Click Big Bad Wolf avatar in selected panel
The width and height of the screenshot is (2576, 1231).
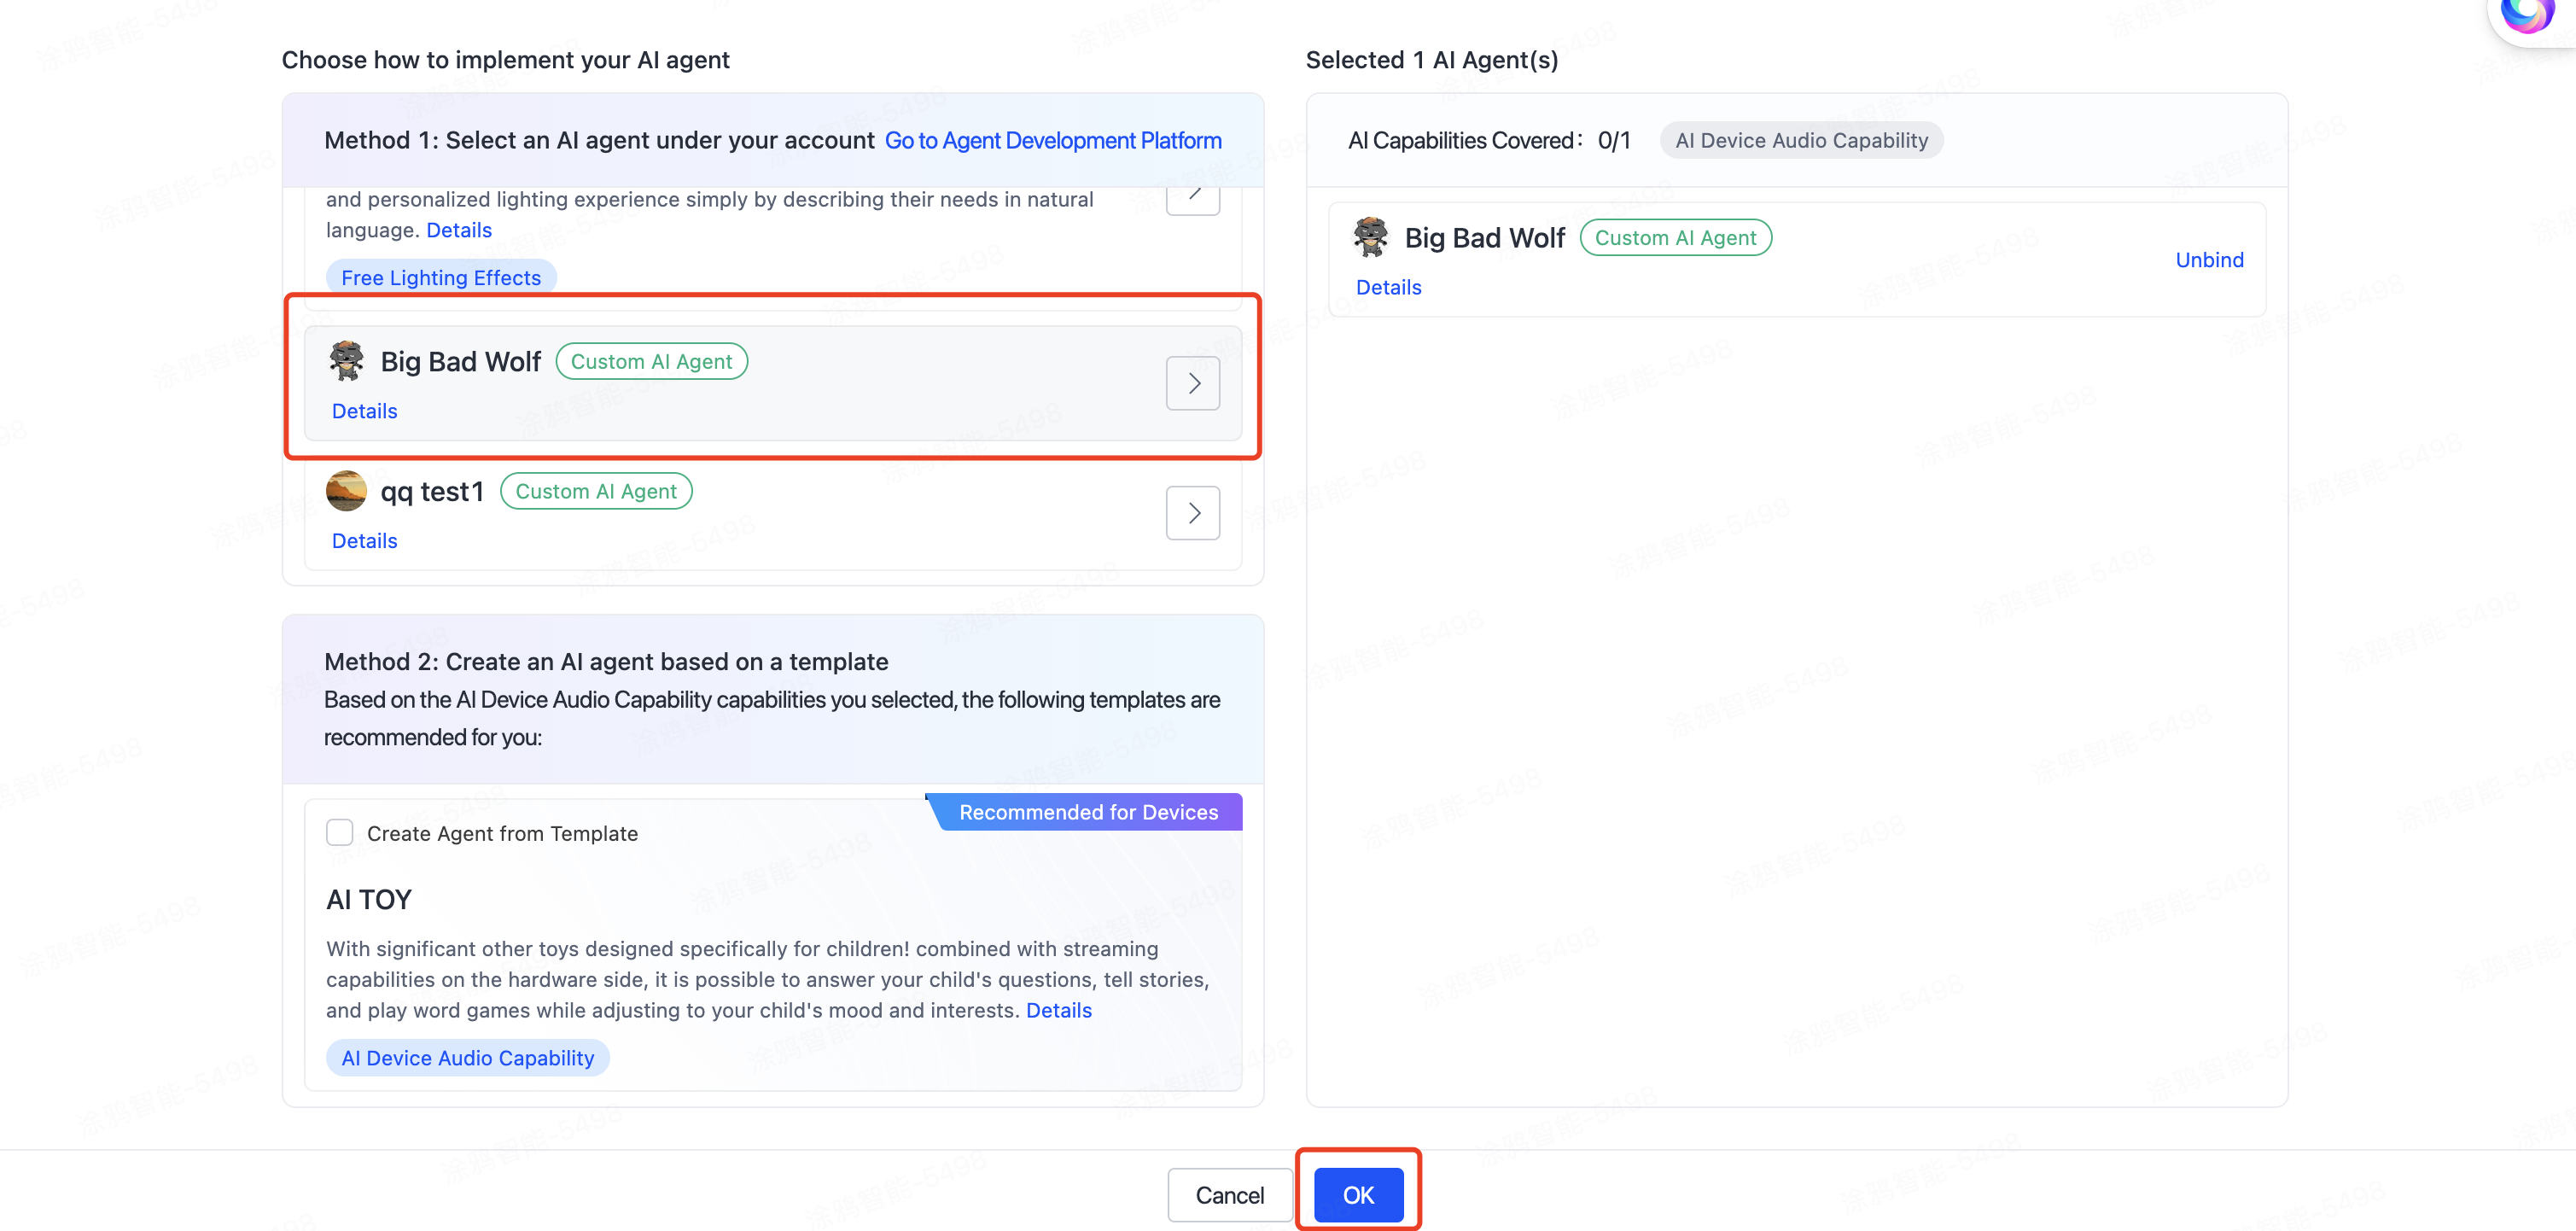click(1370, 237)
